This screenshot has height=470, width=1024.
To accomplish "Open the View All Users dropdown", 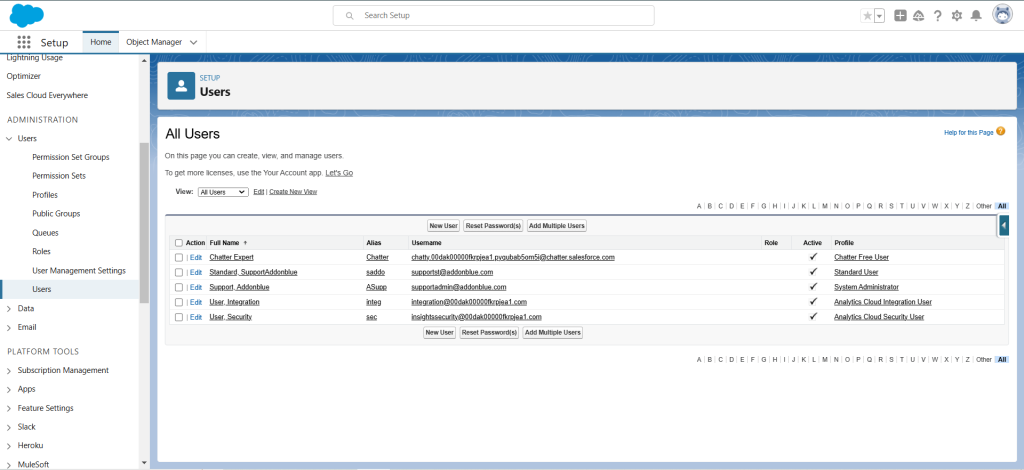I will [x=223, y=192].
